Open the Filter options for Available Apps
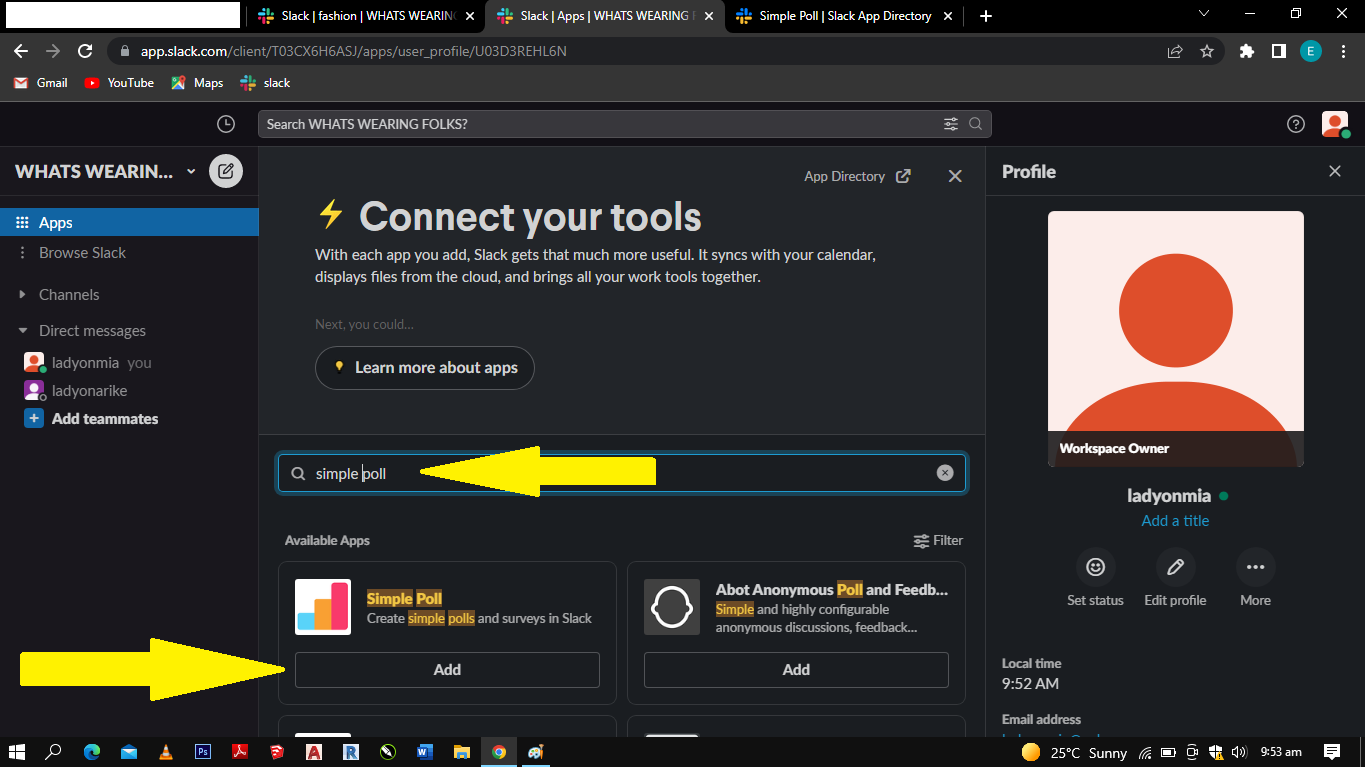 click(938, 540)
